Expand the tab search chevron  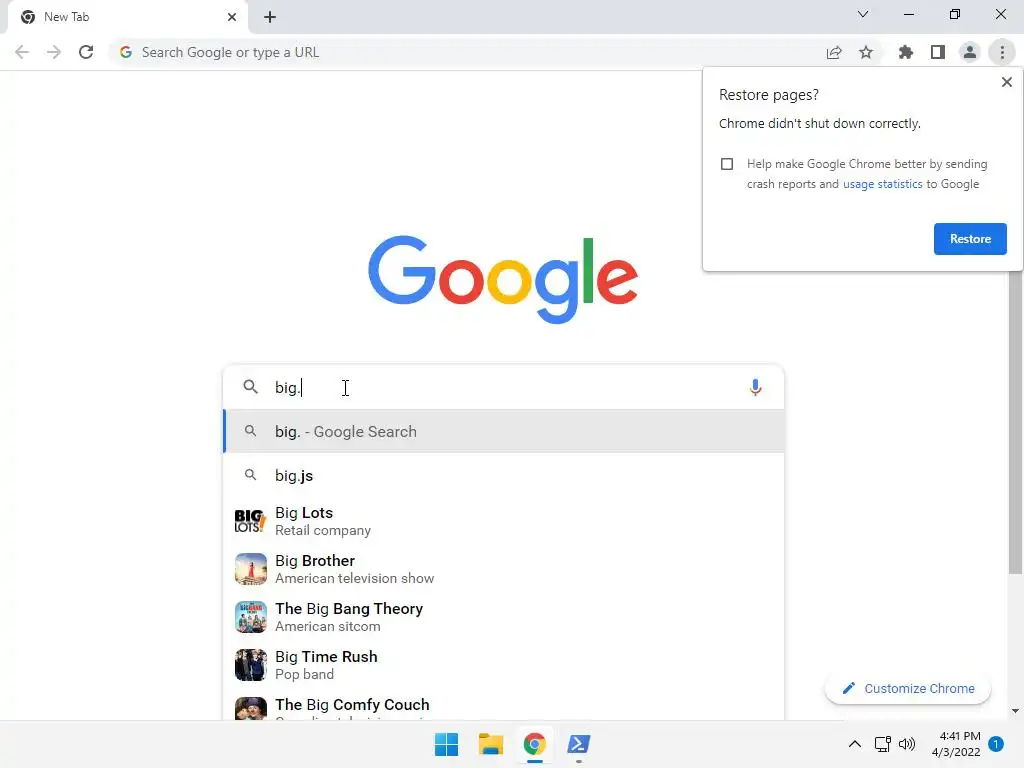coord(863,14)
